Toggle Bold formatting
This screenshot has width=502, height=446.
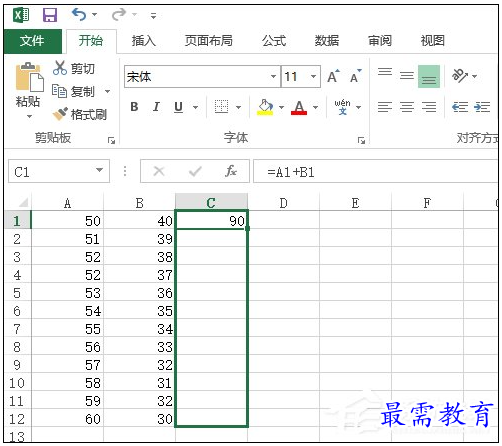(x=134, y=107)
